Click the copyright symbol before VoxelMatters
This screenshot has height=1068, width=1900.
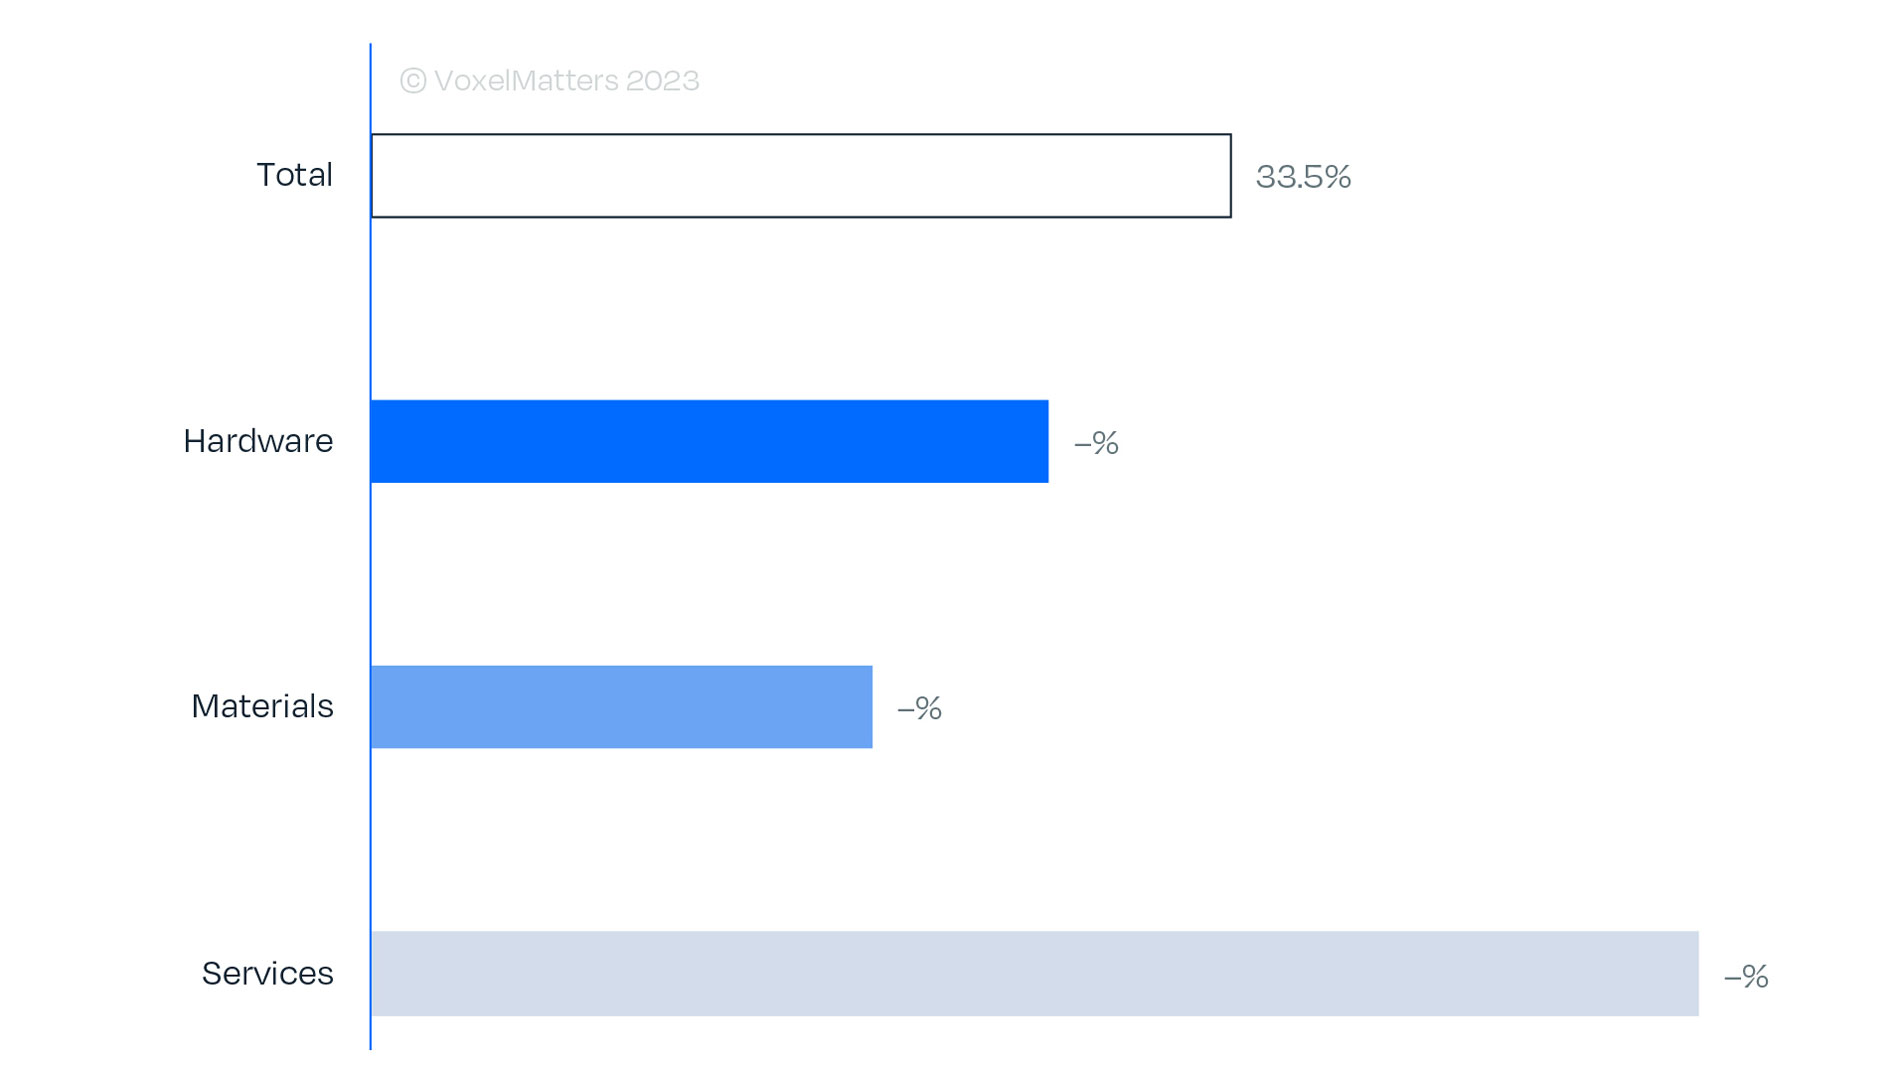pos(413,81)
